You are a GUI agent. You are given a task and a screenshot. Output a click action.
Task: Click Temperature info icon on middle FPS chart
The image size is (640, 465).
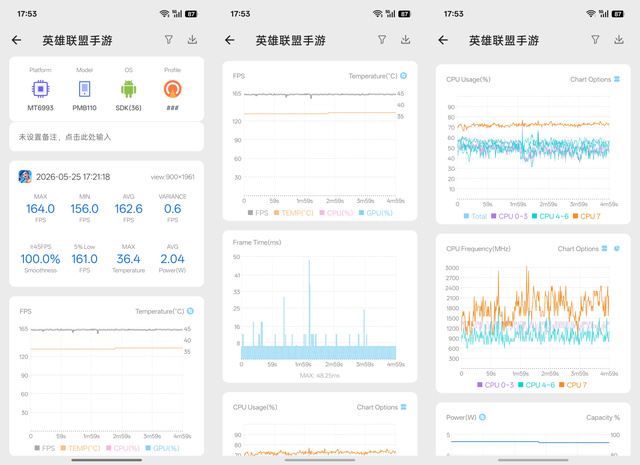pyautogui.click(x=404, y=76)
